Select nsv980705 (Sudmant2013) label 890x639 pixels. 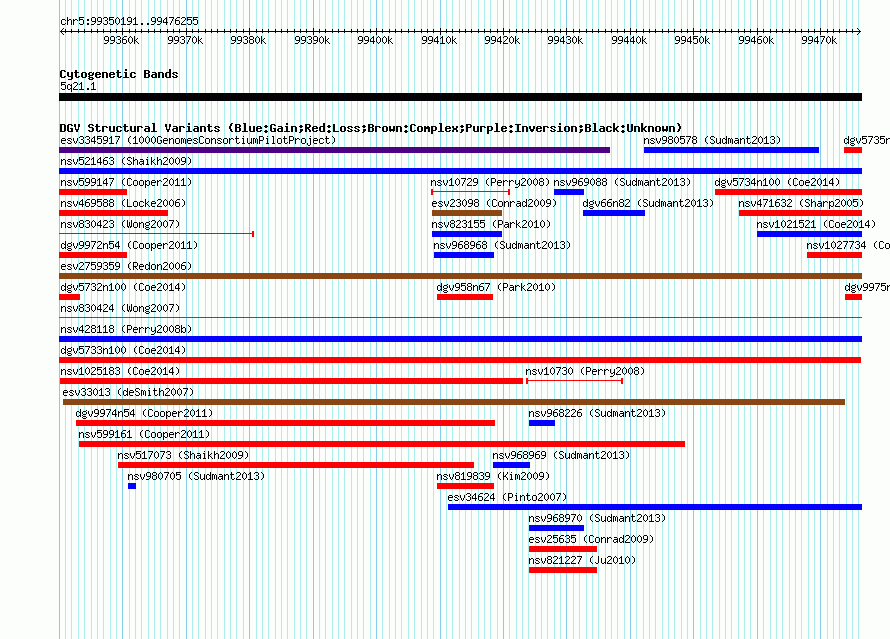[x=196, y=476]
